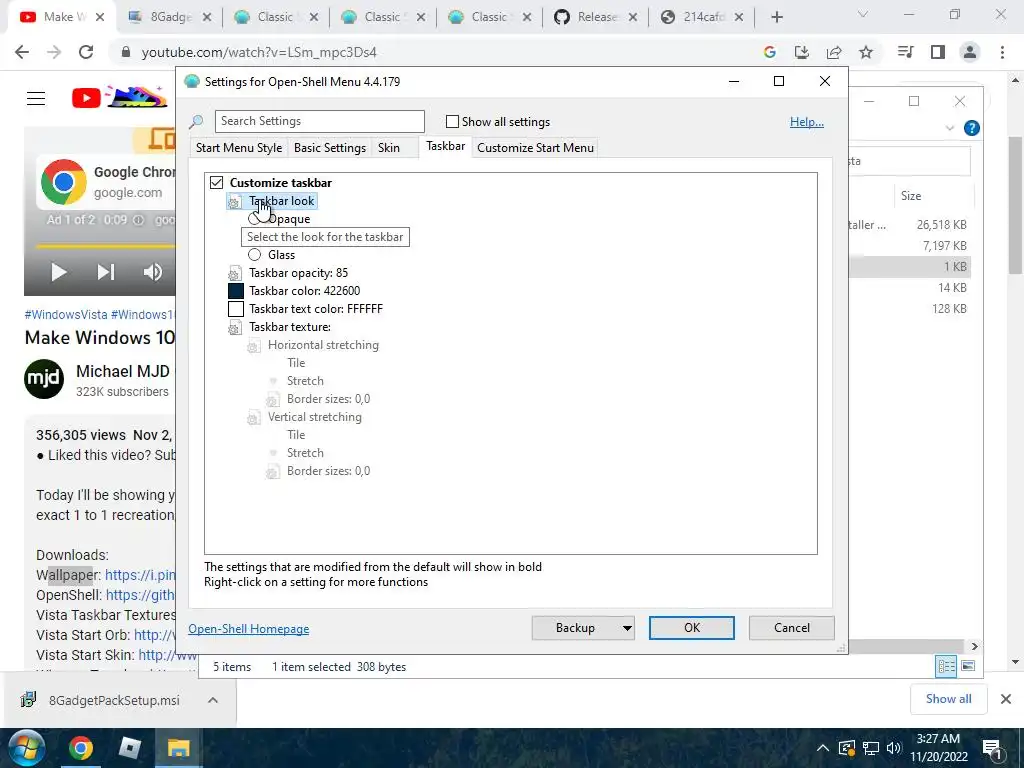The image size is (1024, 768).
Task: Toggle Chrome's side panel icon
Action: click(938, 52)
